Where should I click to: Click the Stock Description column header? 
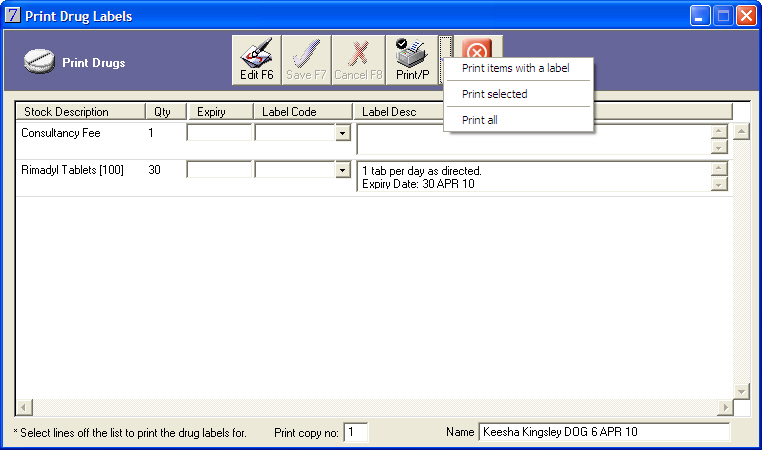(x=81, y=111)
